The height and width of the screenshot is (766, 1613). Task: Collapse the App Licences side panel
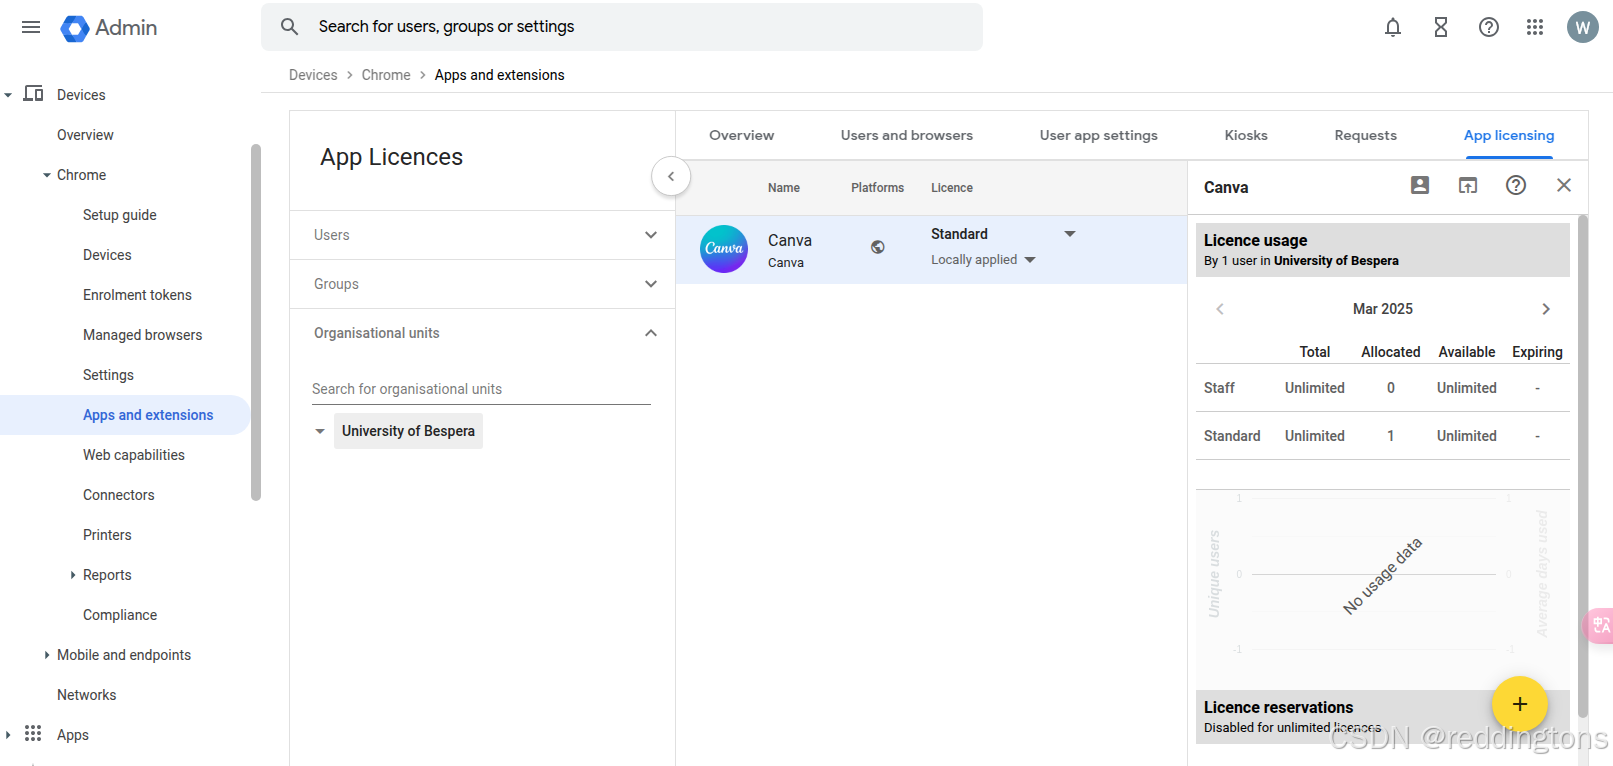coord(671,176)
